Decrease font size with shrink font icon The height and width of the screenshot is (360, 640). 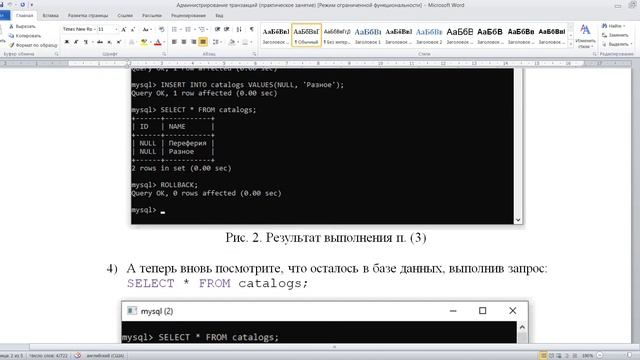(x=133, y=29)
